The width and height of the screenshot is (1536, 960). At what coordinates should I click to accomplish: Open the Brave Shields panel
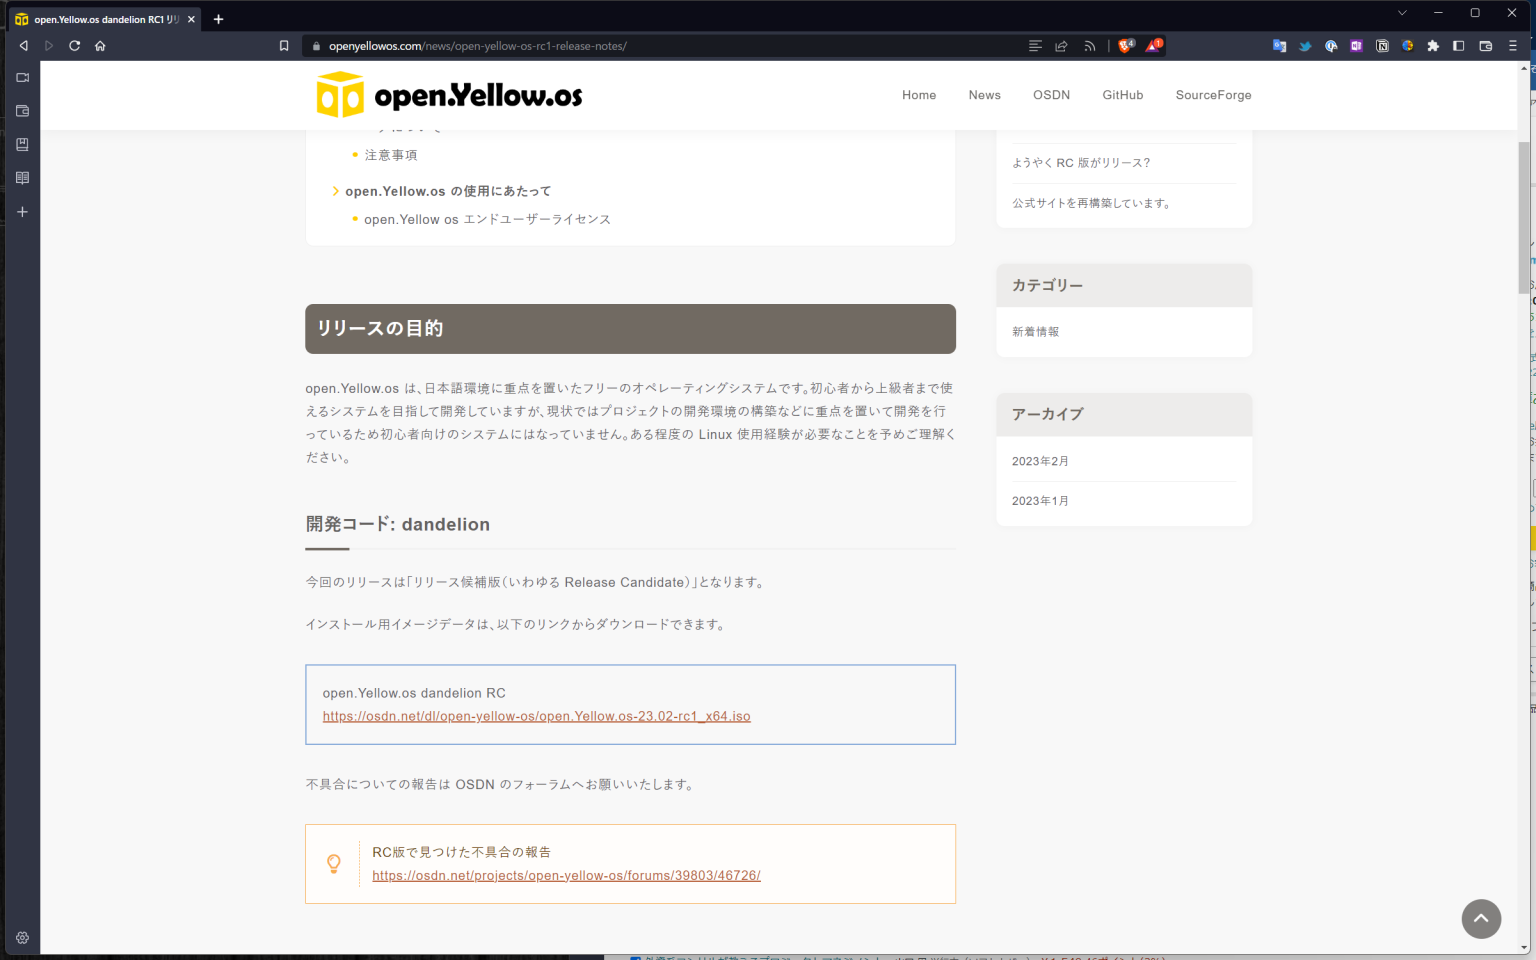[x=1125, y=45]
